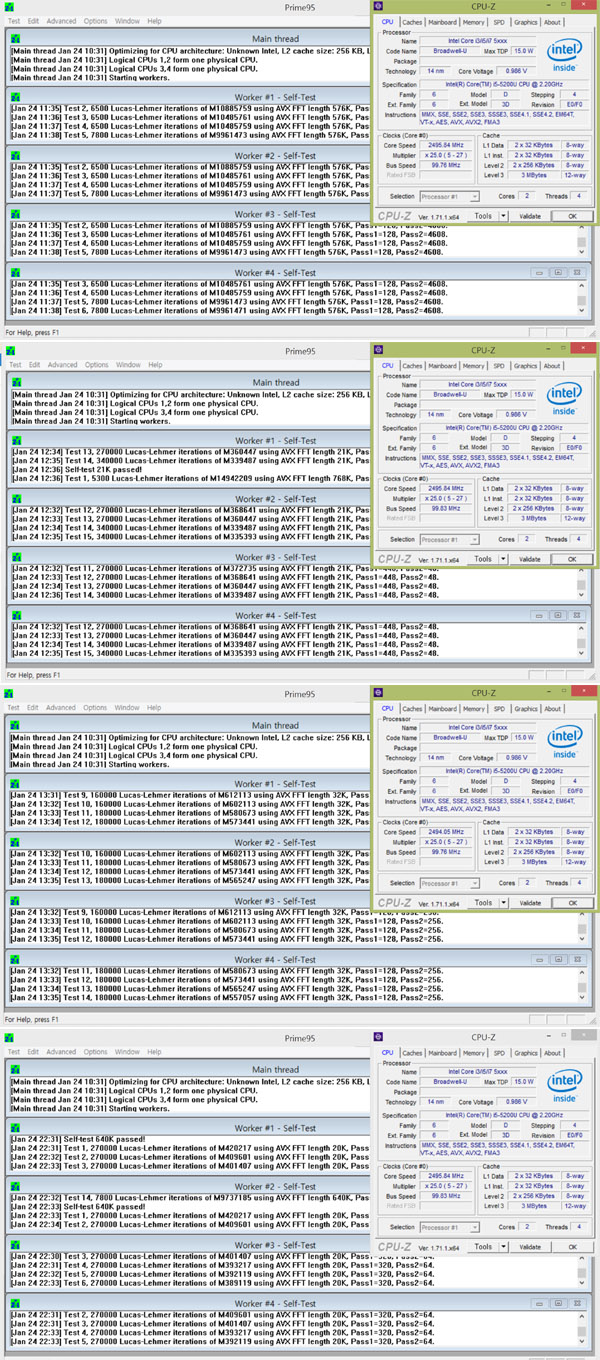600x1360 pixels.
Task: Click Main thread window icon in the 11:3x Prime95 capture
Action: tap(14, 39)
